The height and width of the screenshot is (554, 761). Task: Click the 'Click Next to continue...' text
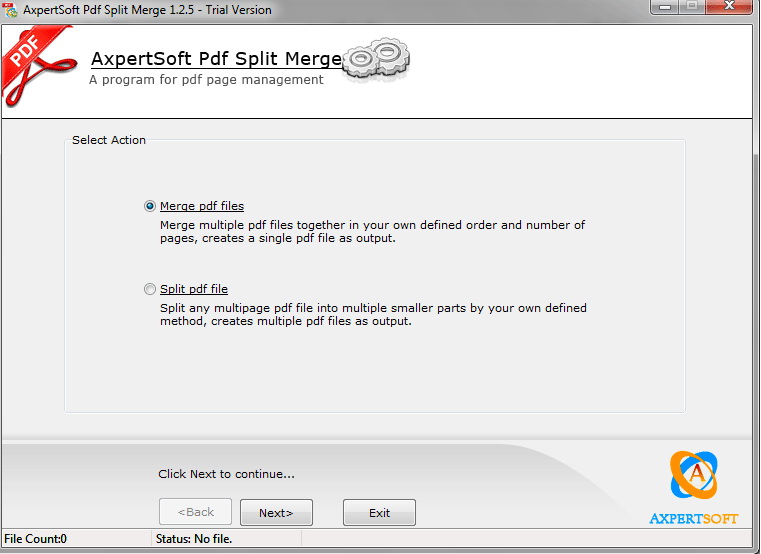click(x=226, y=474)
